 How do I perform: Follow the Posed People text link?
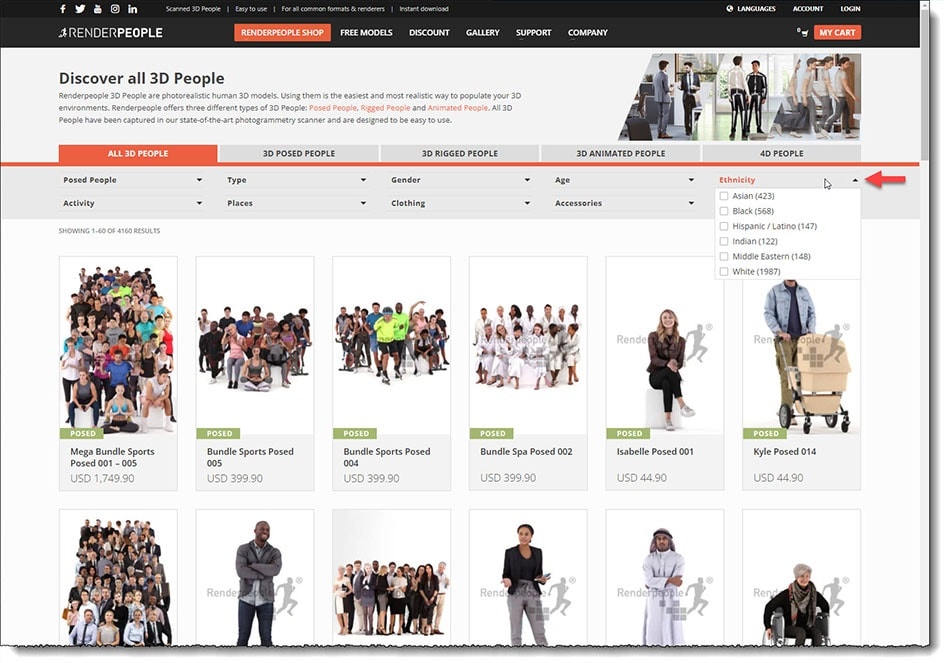click(333, 108)
